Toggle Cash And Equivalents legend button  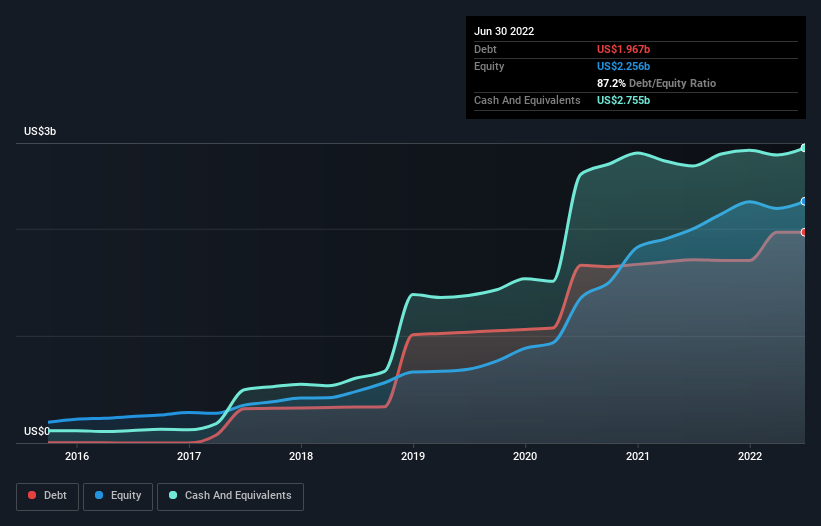[x=230, y=496]
